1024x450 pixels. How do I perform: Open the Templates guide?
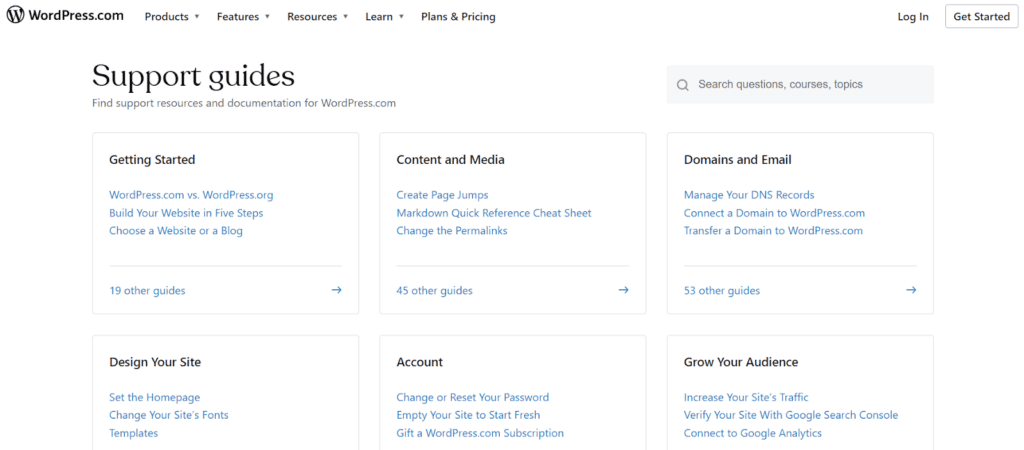coord(133,433)
